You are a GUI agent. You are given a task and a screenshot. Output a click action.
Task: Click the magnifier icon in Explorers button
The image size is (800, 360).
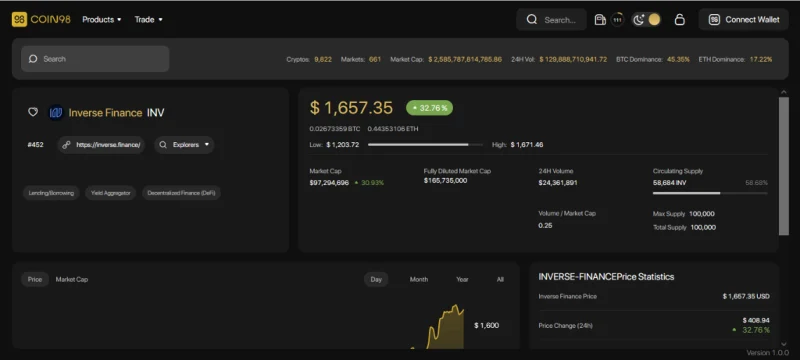coord(163,145)
